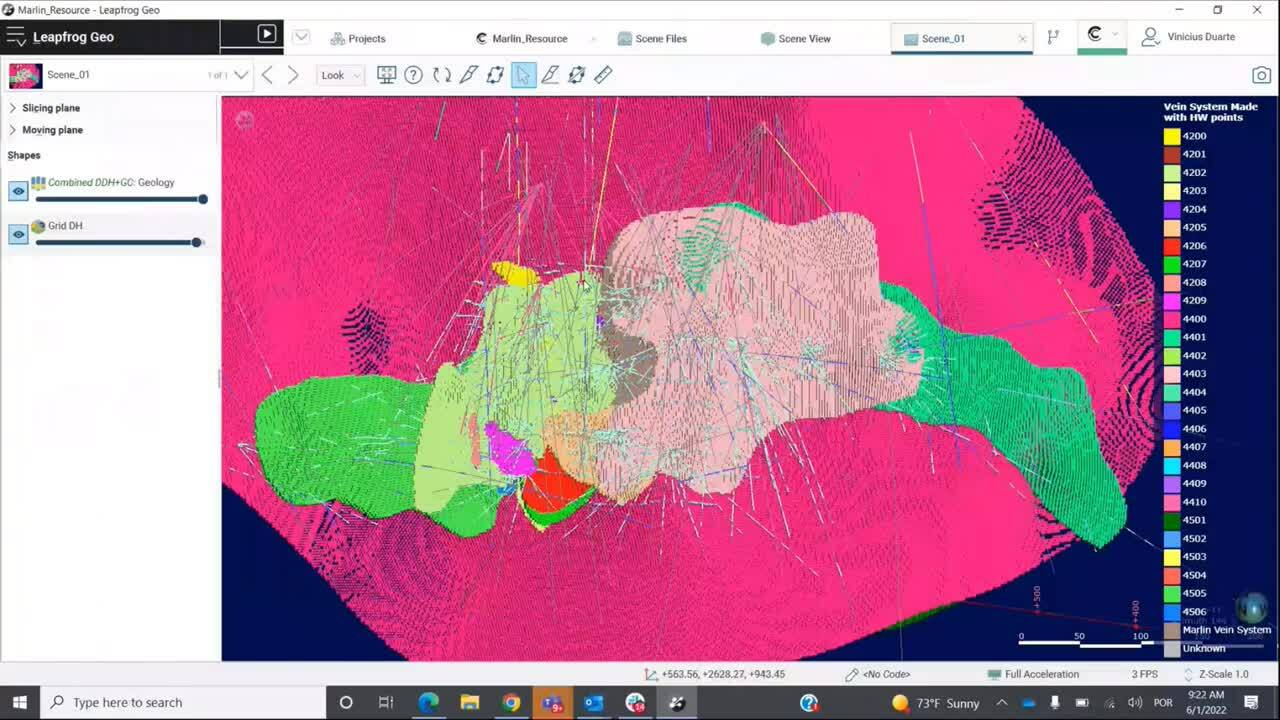Click the <No Code> status entry
This screenshot has width=1280, height=720.
[877, 674]
